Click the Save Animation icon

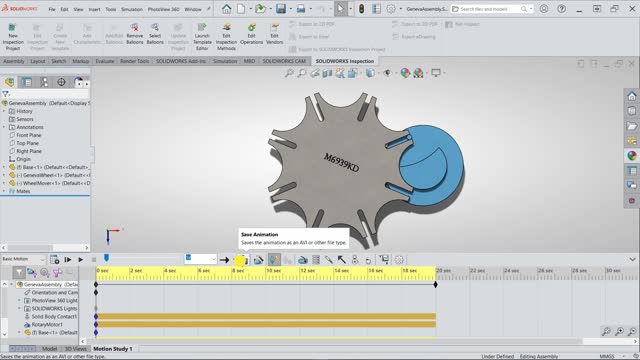(x=241, y=260)
